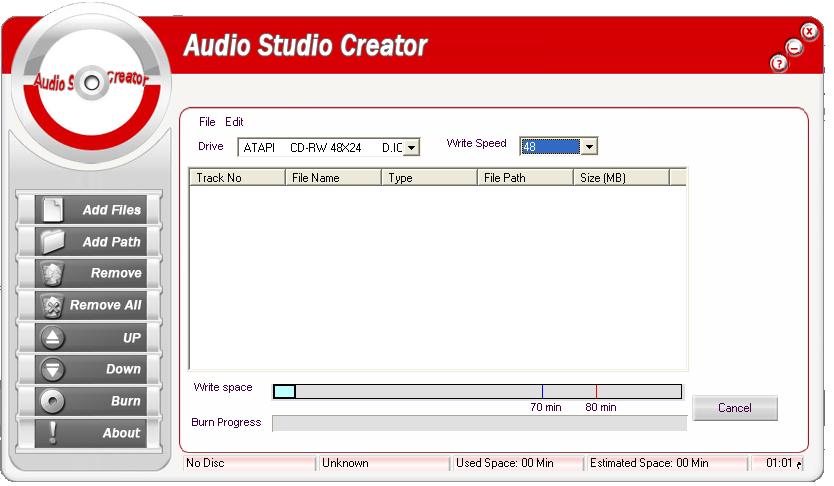Image resolution: width=834 pixels, height=486 pixels.
Task: Close Audio Studio Creator with the X icon
Action: coord(809,31)
